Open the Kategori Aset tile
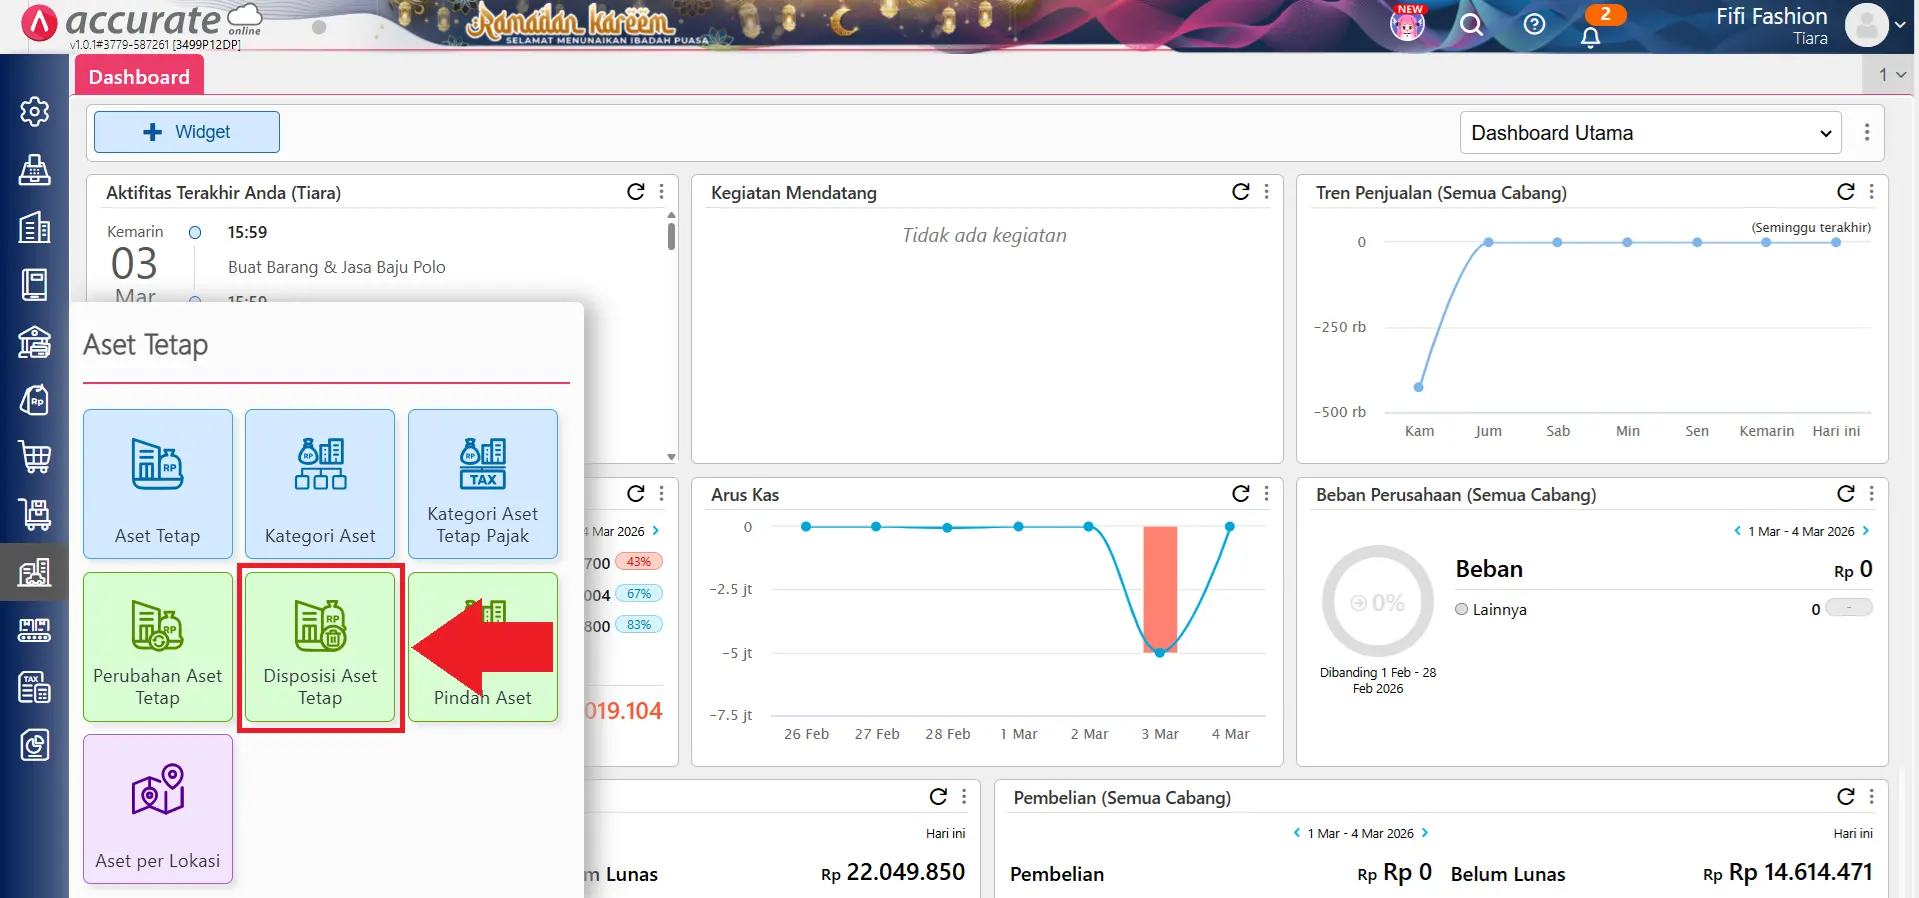This screenshot has width=1919, height=898. point(320,484)
